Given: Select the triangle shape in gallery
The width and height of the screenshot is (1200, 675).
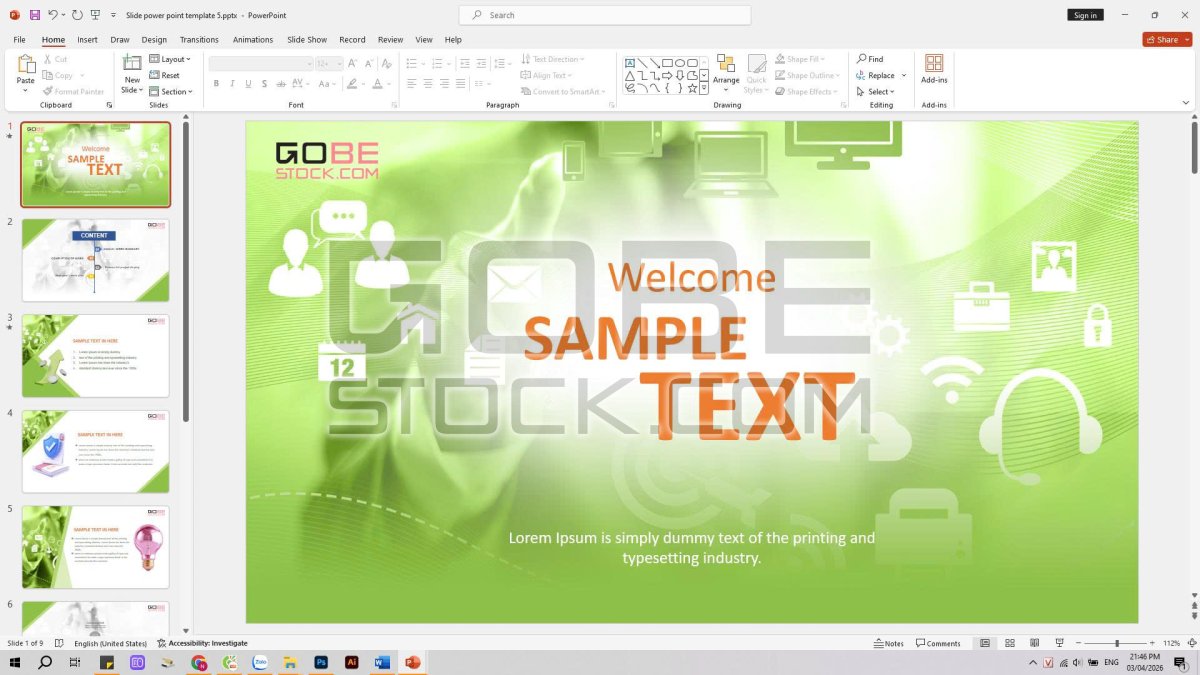Looking at the screenshot, I should click(630, 75).
